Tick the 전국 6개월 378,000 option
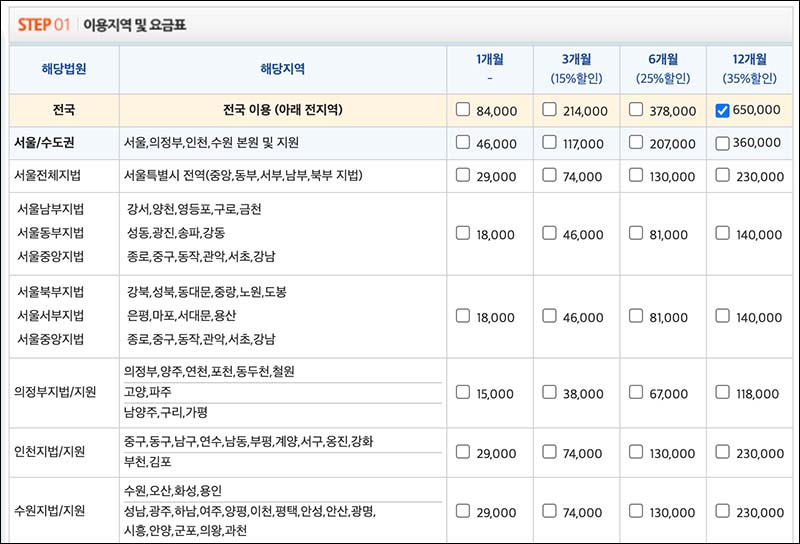 [x=636, y=110]
